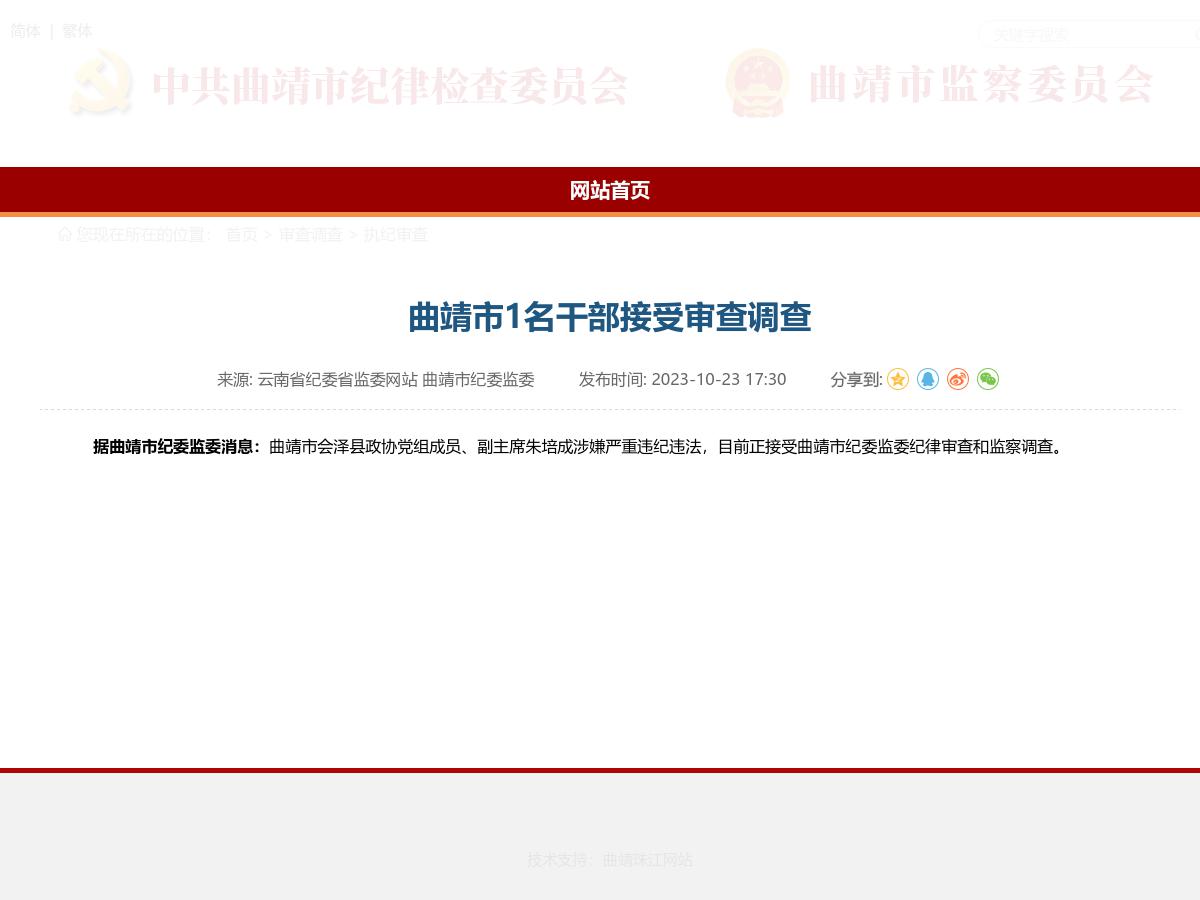Switch to 繁体 traditional Chinese
Viewport: 1200px width, 900px height.
point(77,31)
